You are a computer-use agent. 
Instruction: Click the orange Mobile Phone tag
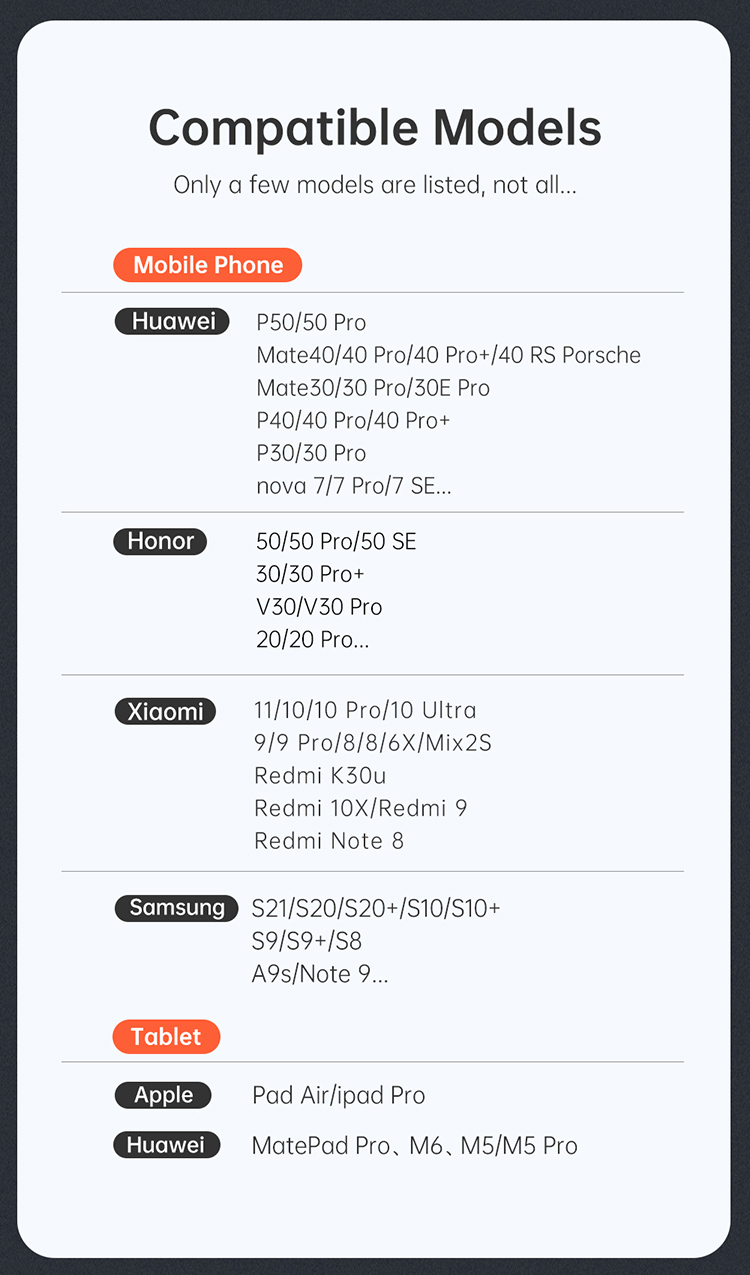click(207, 265)
